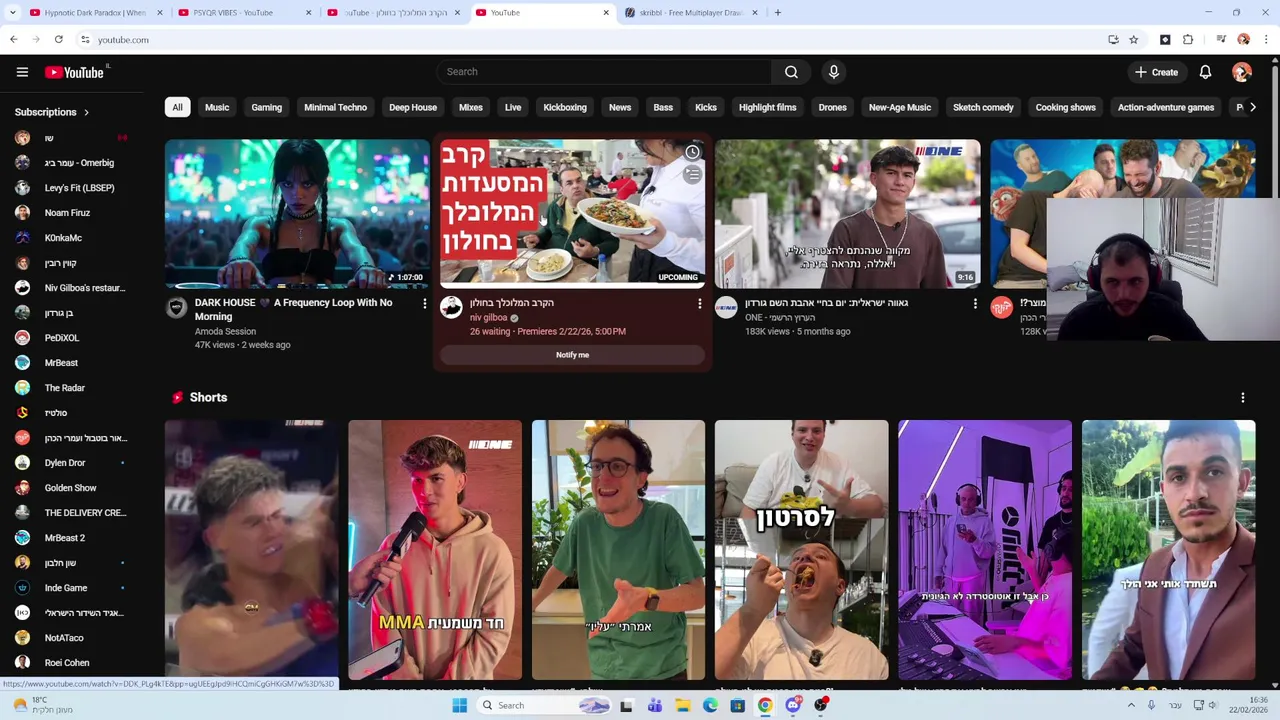Open options for DARK HOUSE video
This screenshot has height=720, width=1280.
click(x=424, y=303)
